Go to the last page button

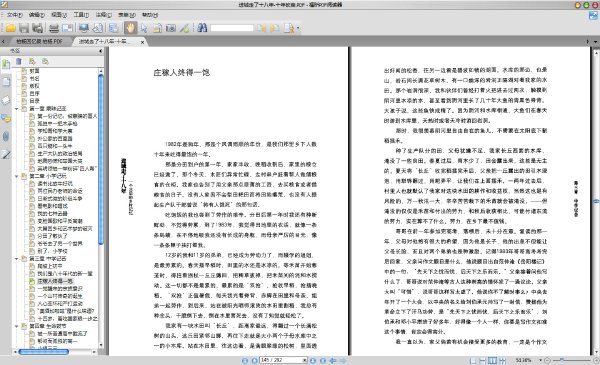323,360
